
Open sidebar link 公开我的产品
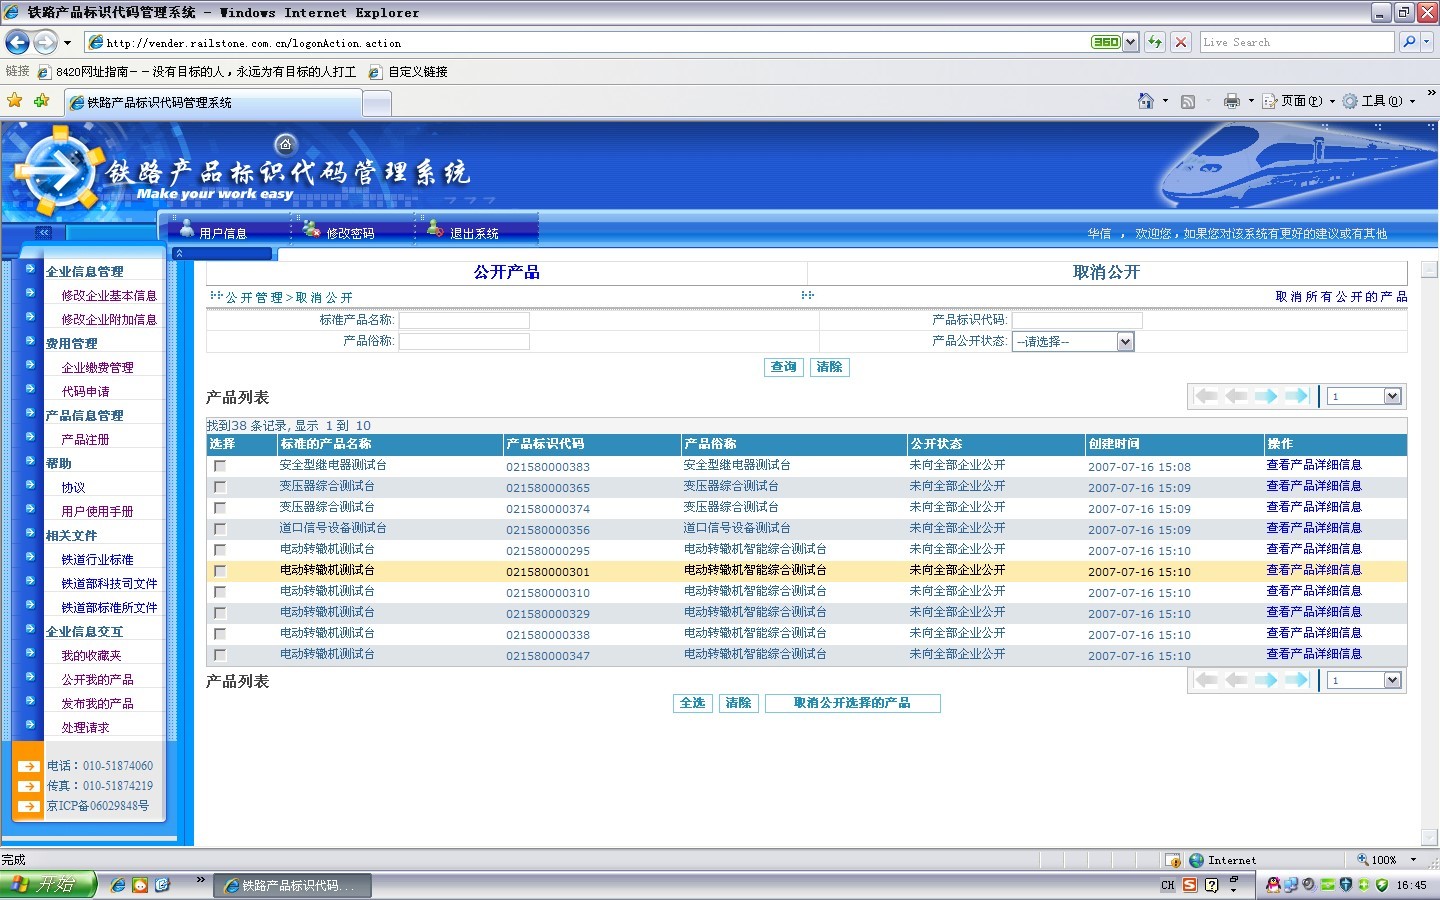tap(97, 680)
